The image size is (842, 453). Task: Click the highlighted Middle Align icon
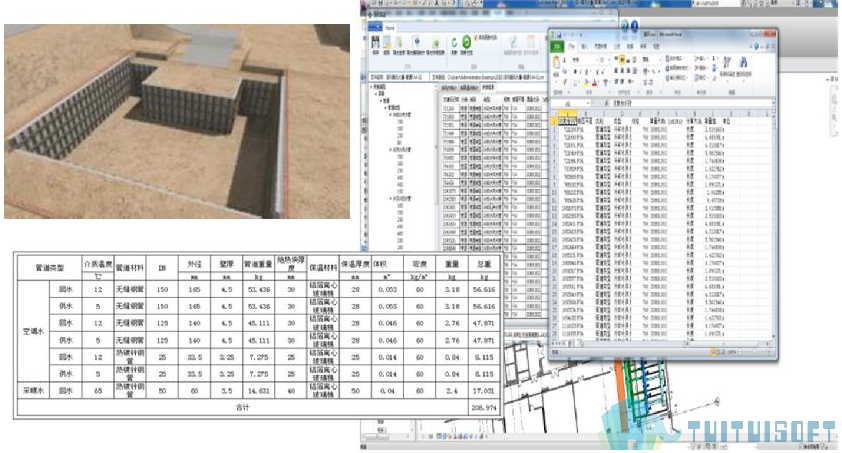coord(622,60)
